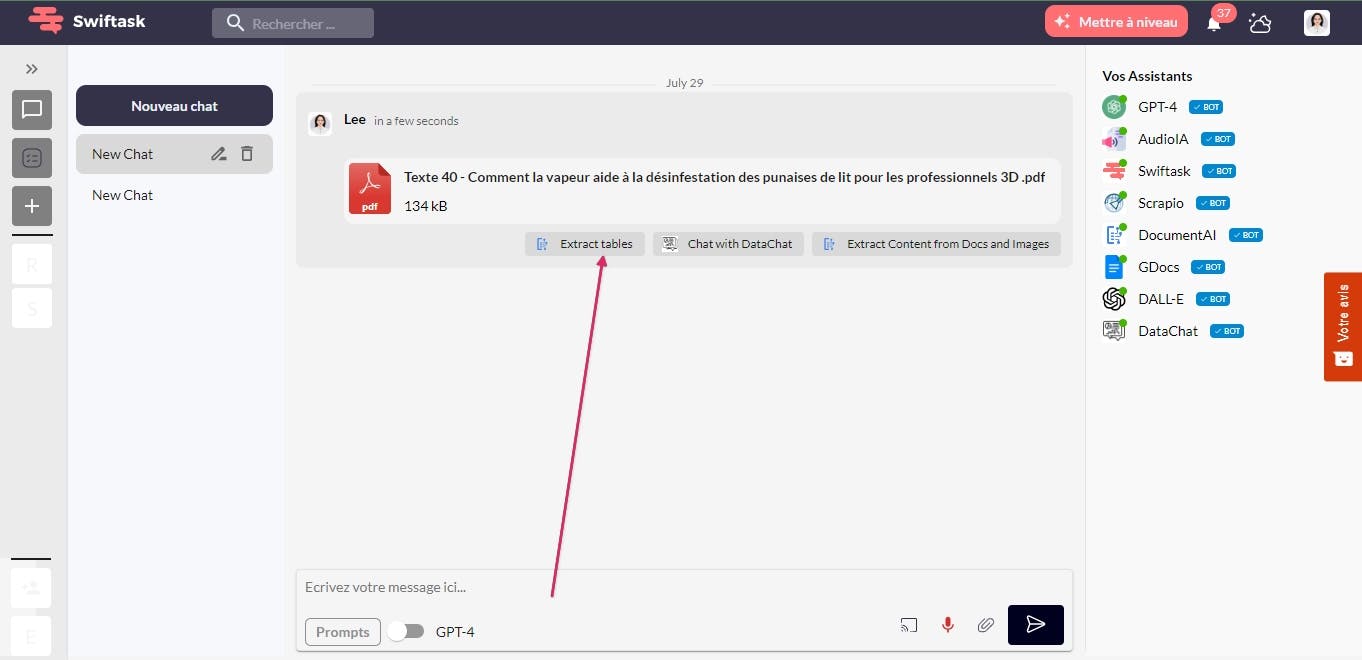1362x660 pixels.
Task: Attach a file with paperclip icon
Action: click(x=986, y=625)
